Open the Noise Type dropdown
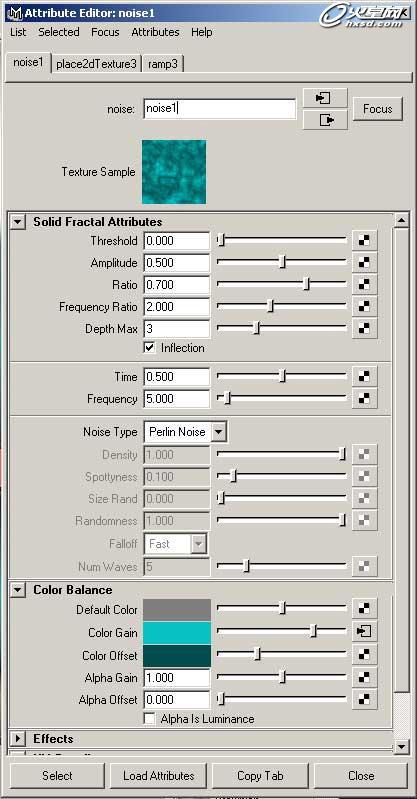 (x=186, y=432)
